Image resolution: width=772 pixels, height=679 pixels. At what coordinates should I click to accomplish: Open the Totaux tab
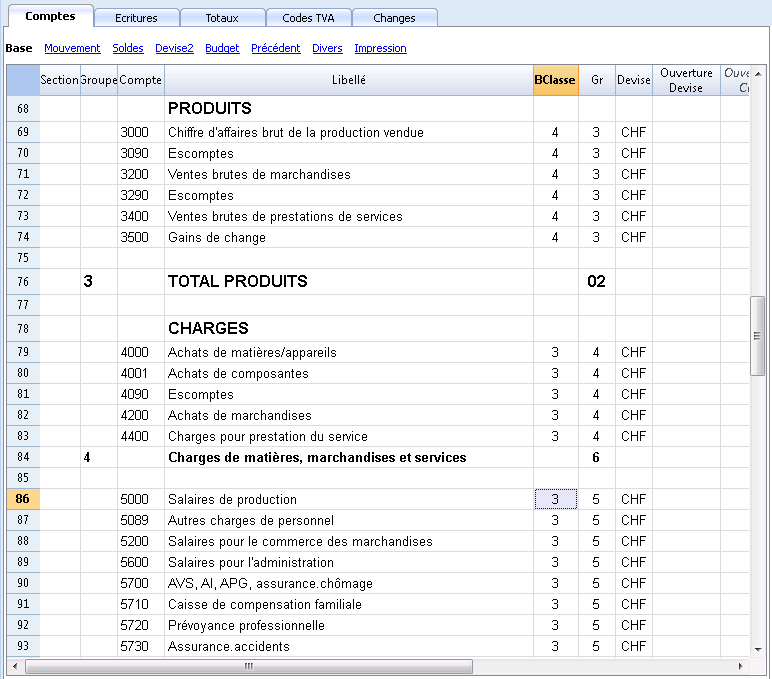point(222,18)
